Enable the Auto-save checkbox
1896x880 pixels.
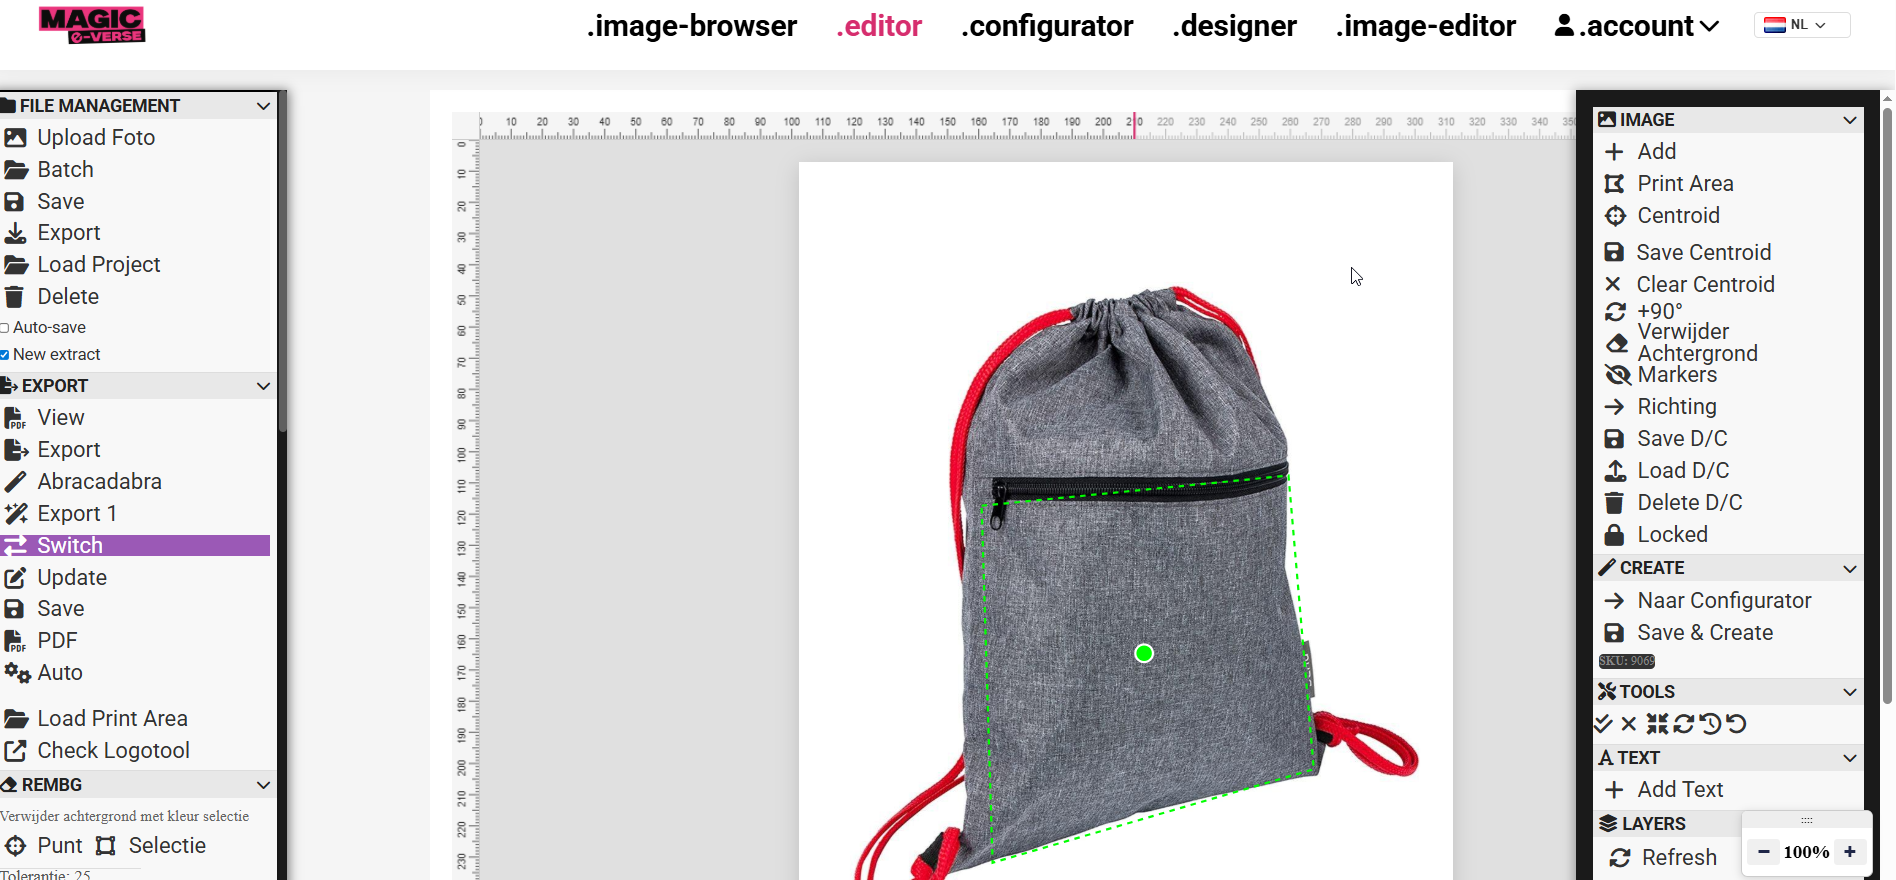(5, 328)
